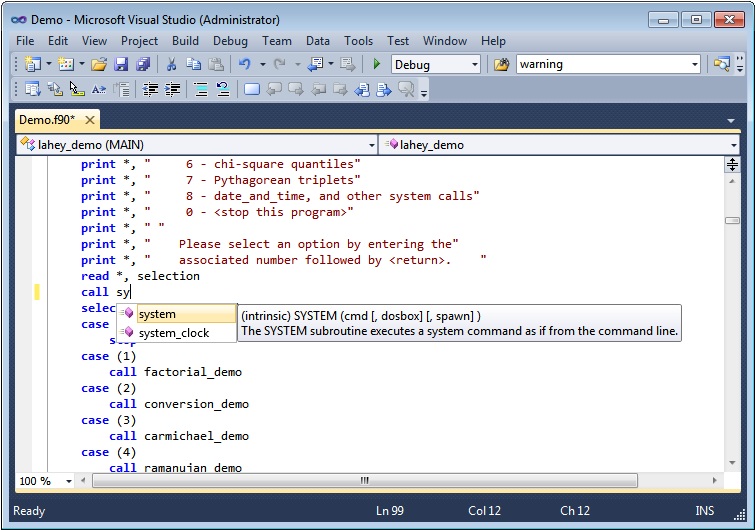Undo the last edit with blue arrow

click(x=245, y=64)
